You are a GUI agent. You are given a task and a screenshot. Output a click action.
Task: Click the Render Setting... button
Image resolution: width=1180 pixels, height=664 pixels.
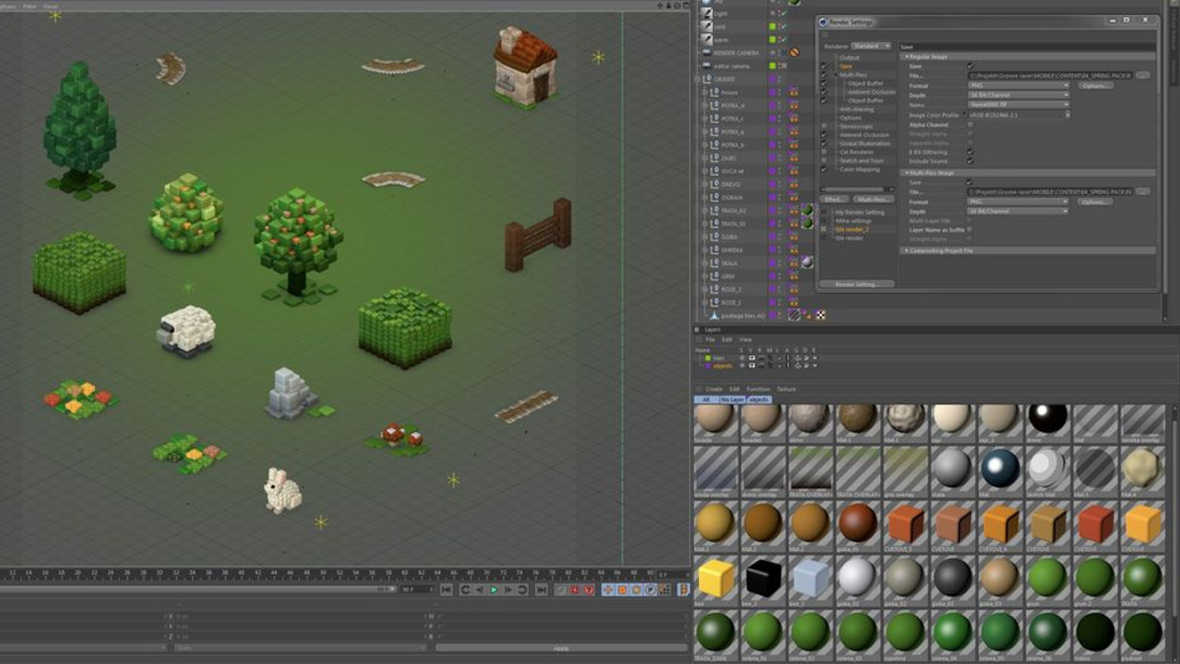tap(856, 285)
